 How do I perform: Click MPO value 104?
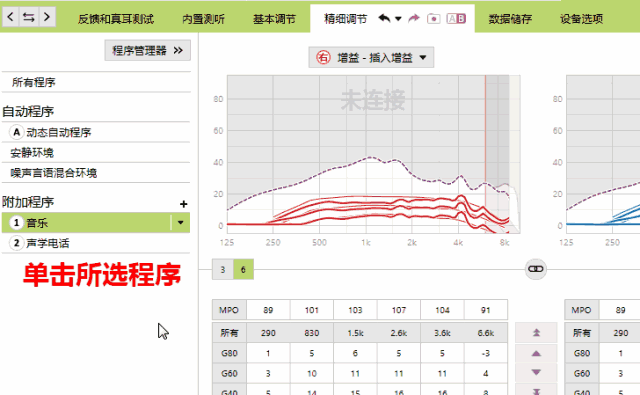click(442, 310)
